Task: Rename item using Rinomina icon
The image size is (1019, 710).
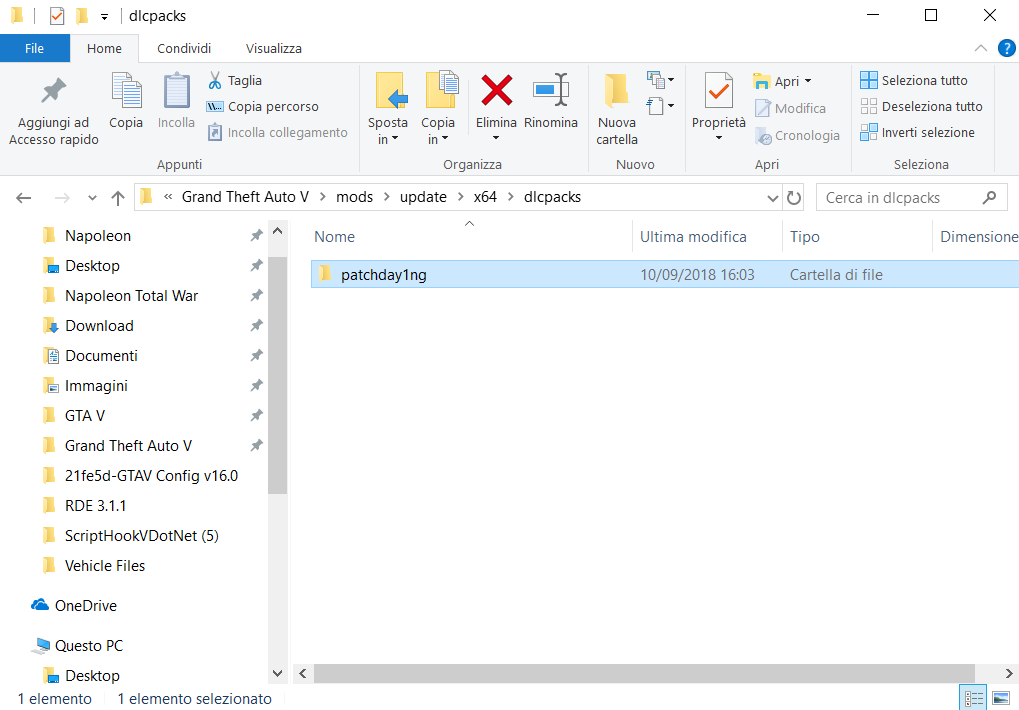Action: point(551,101)
